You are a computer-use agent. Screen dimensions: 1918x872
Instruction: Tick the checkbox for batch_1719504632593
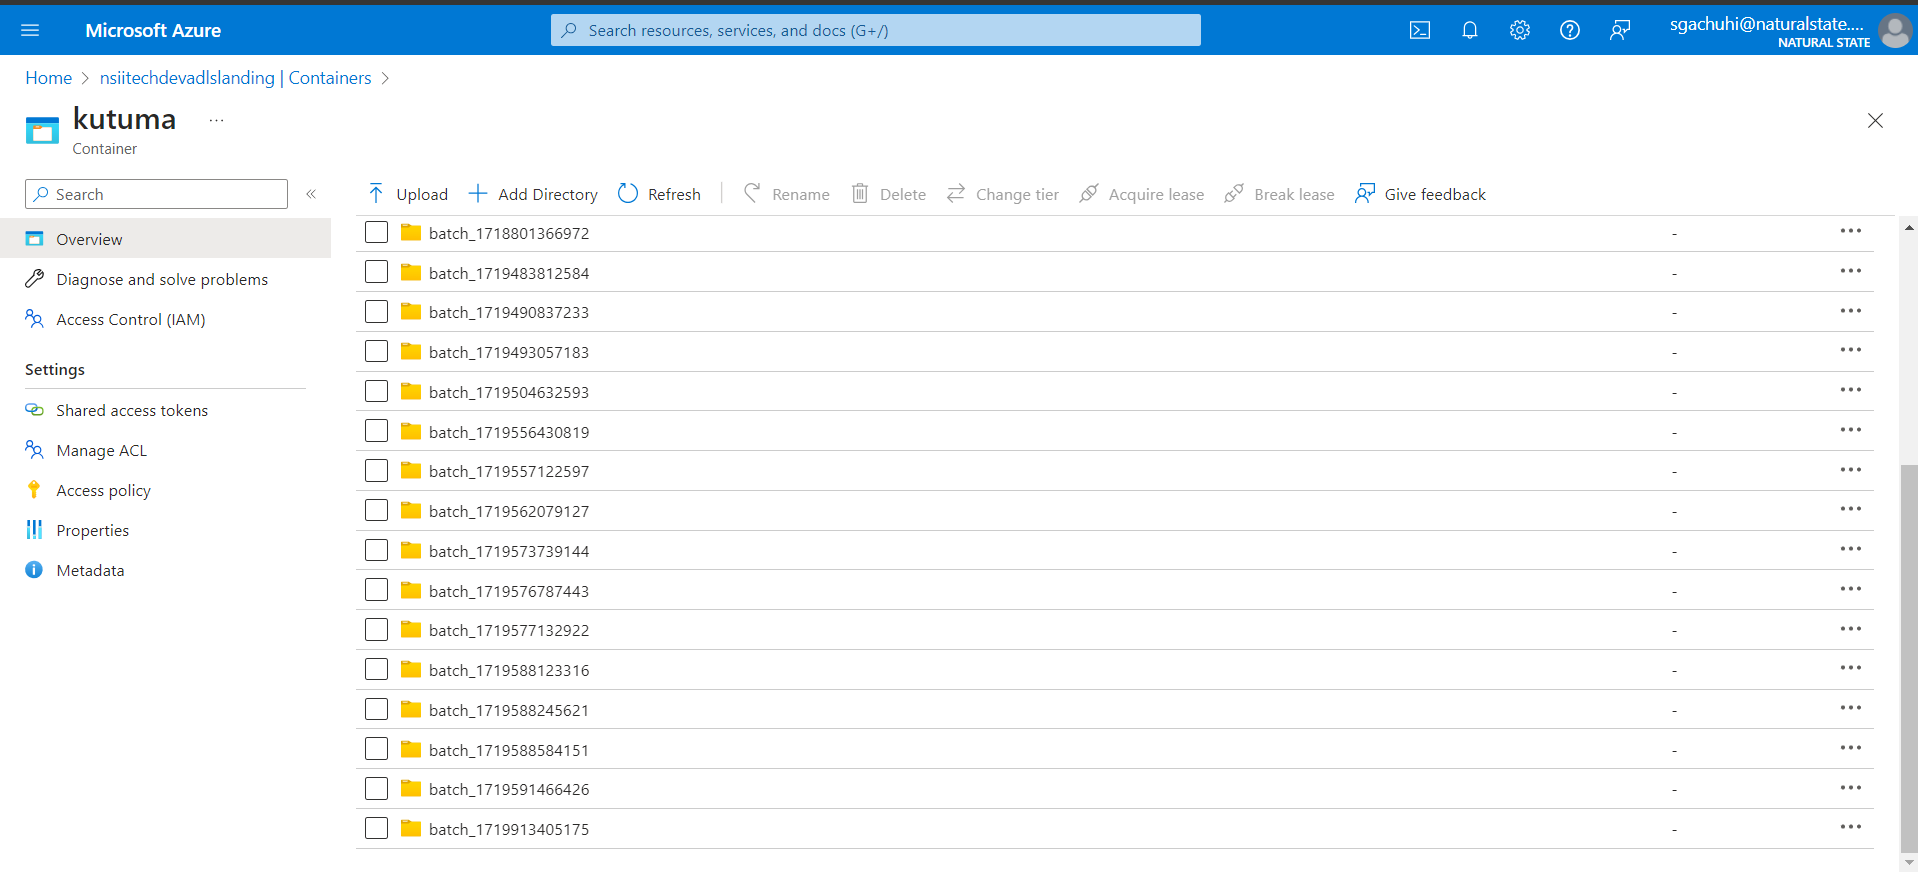pyautogui.click(x=376, y=391)
